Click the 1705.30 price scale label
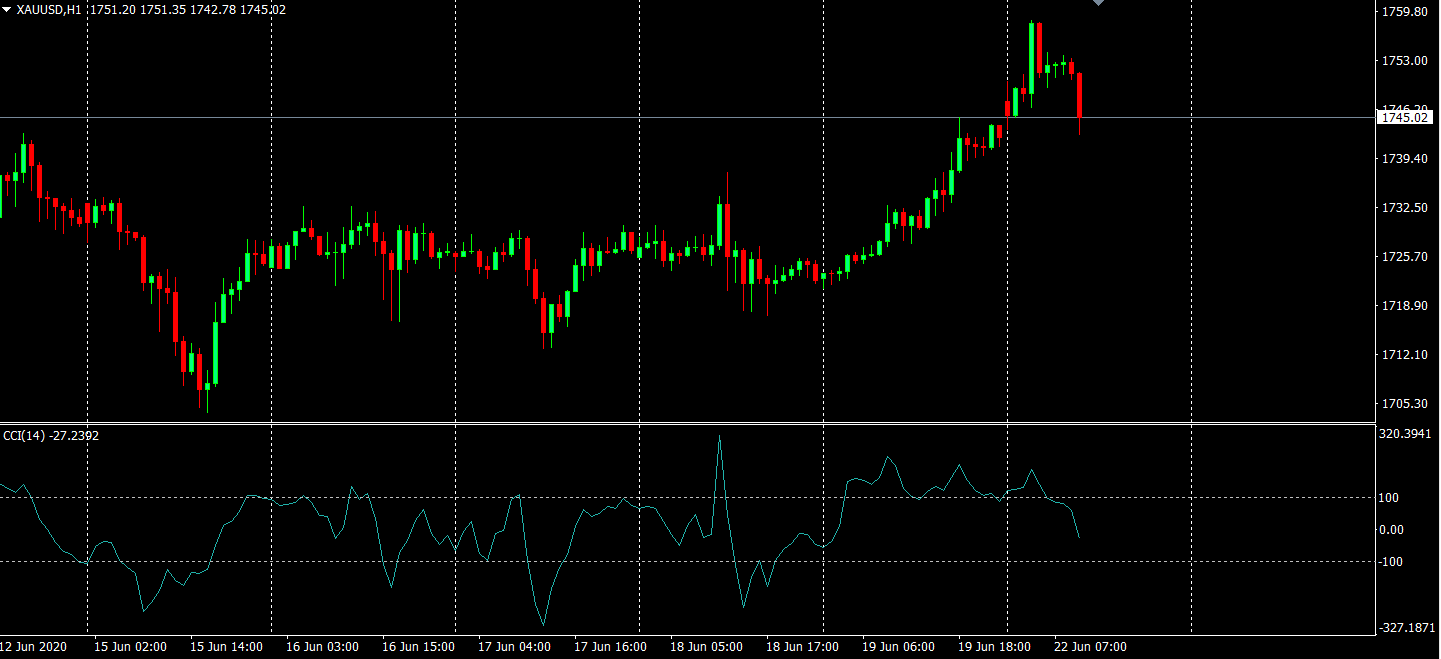 click(x=1403, y=404)
